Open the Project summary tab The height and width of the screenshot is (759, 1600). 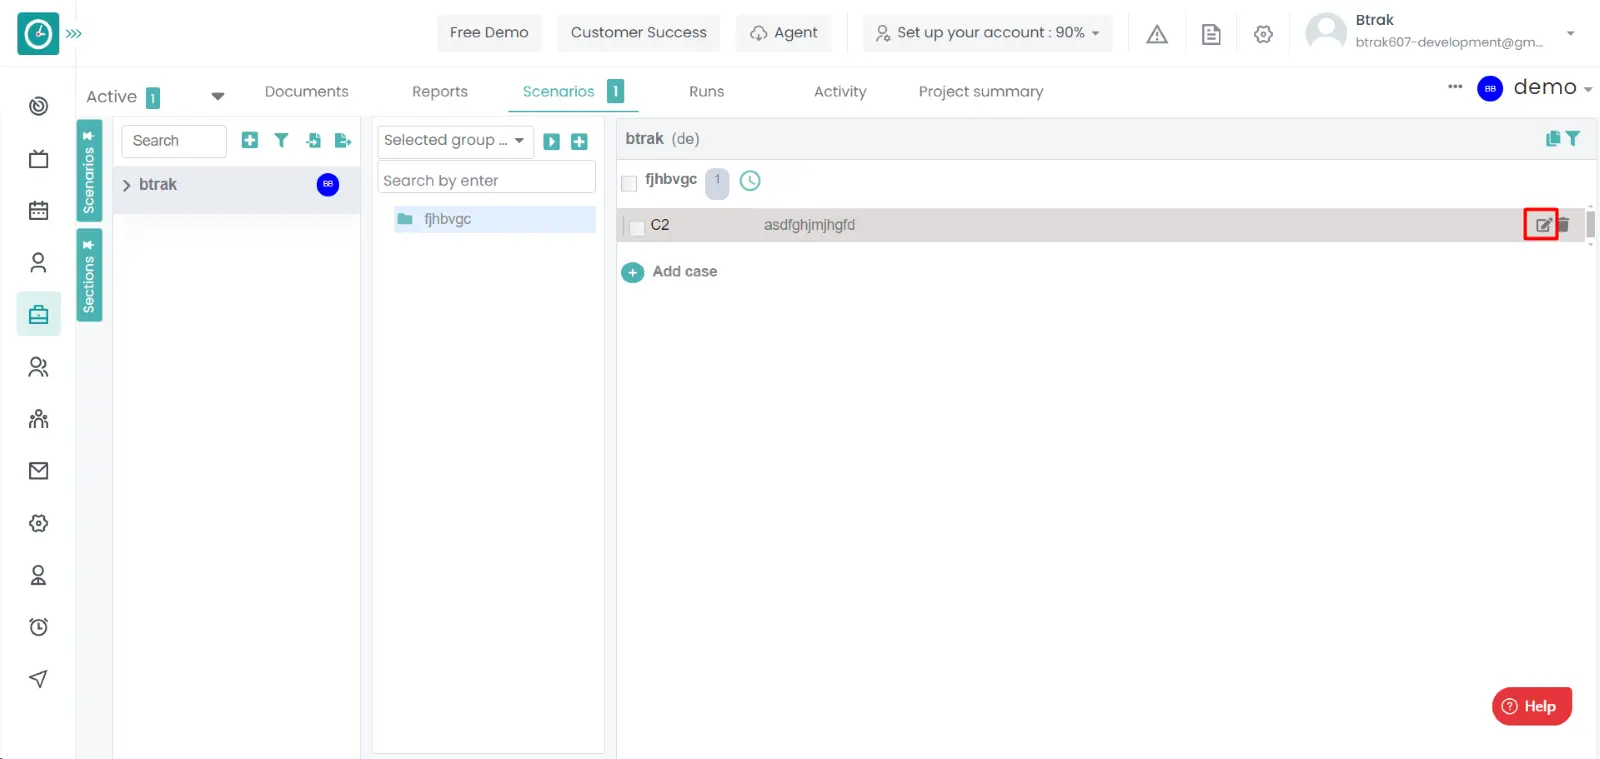980,92
